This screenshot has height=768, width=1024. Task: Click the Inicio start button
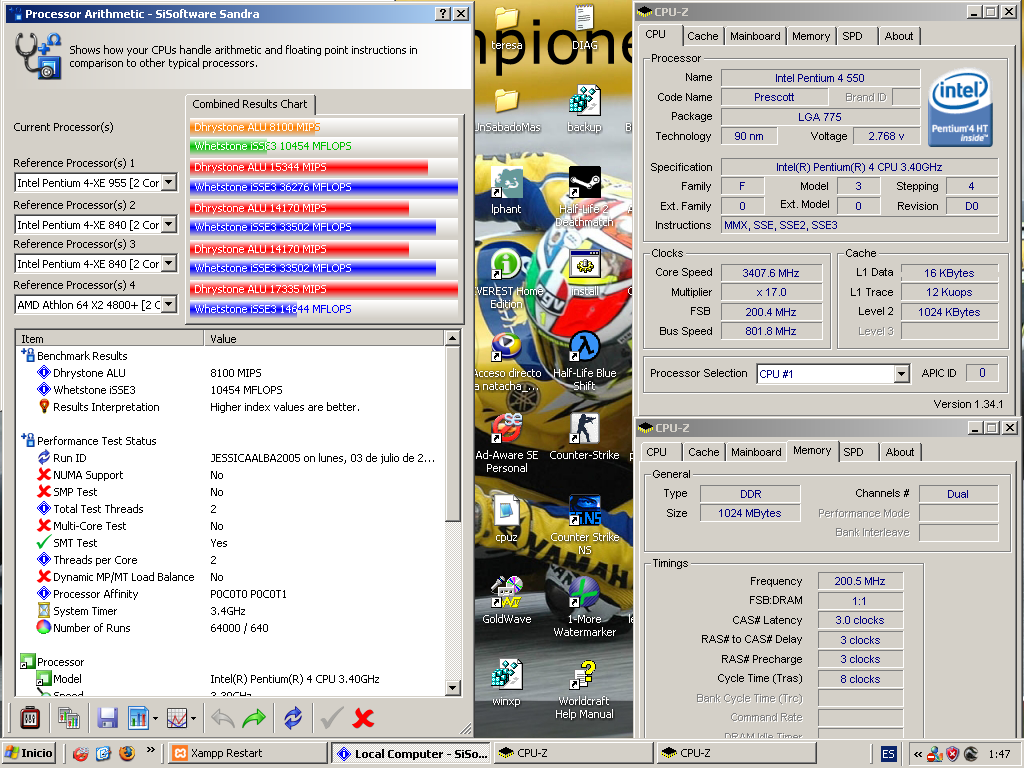[29, 753]
